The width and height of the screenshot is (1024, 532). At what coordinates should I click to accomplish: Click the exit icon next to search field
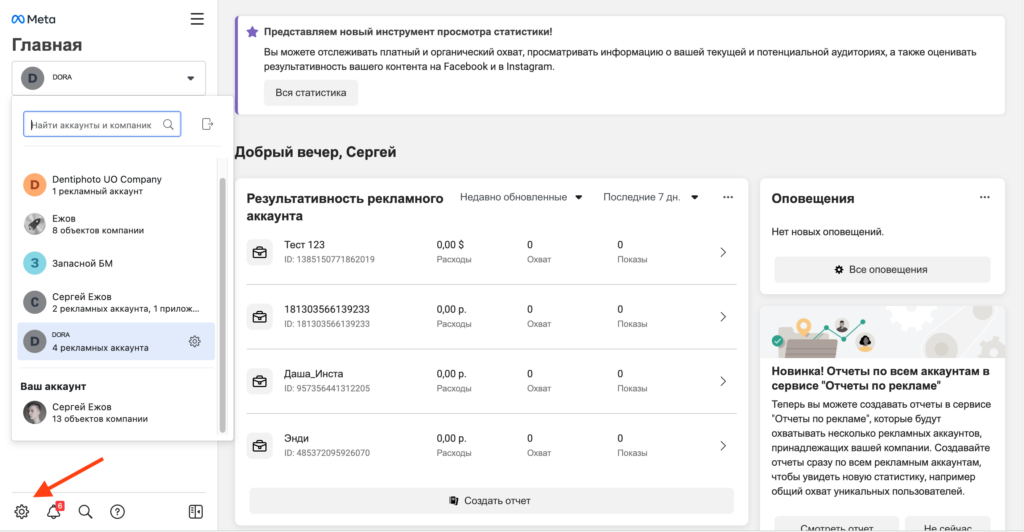207,124
